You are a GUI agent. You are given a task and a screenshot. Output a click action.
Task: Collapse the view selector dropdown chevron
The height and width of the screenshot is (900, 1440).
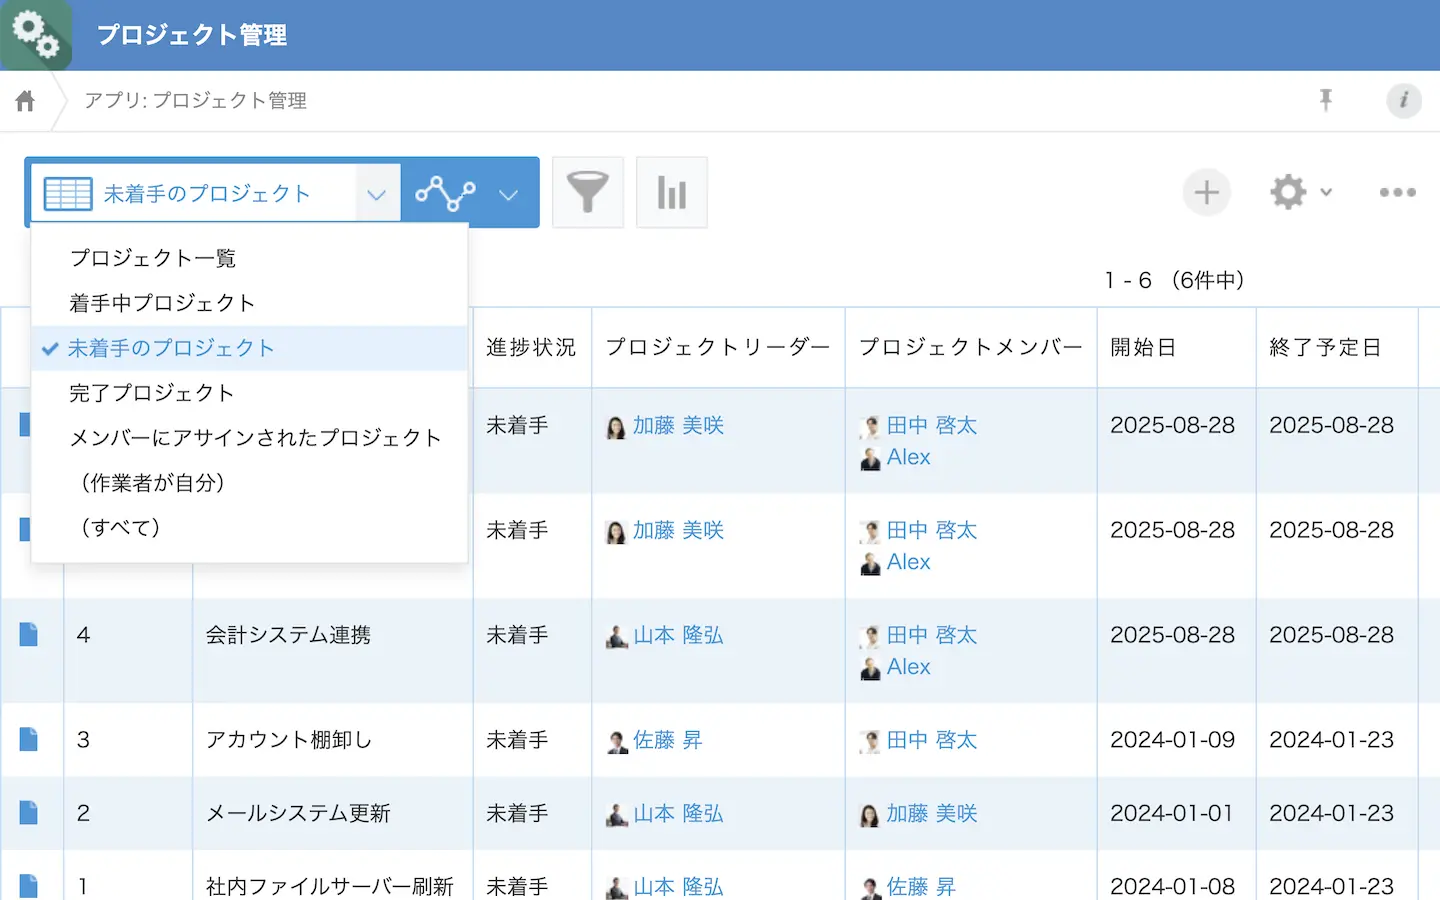[x=376, y=194]
